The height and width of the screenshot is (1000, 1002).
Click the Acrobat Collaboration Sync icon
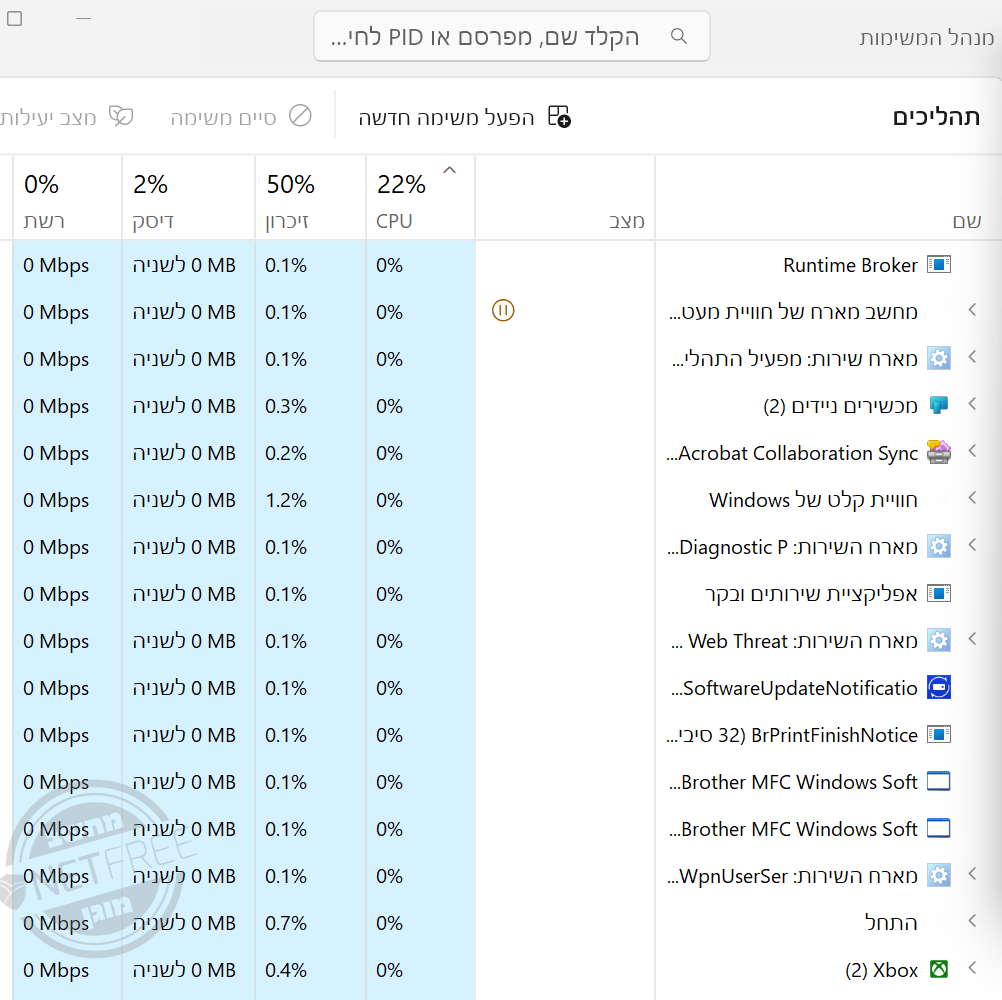click(939, 452)
